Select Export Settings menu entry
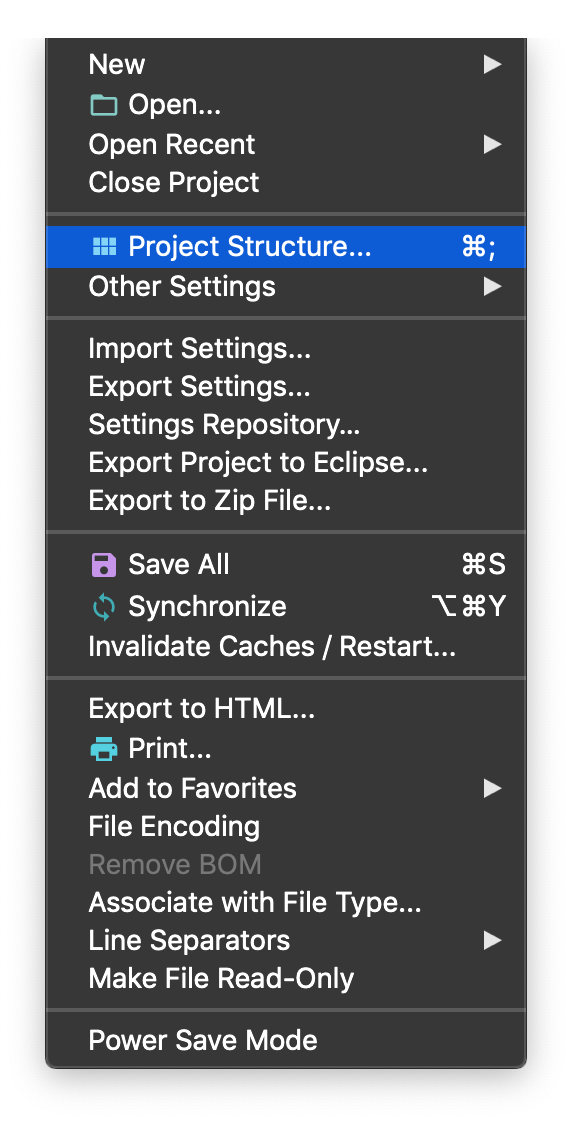The height and width of the screenshot is (1122, 572). coord(286,387)
